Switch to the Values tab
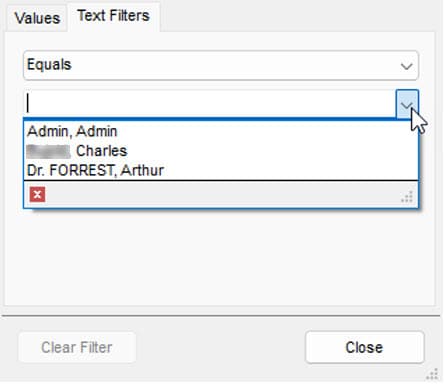 click(37, 18)
